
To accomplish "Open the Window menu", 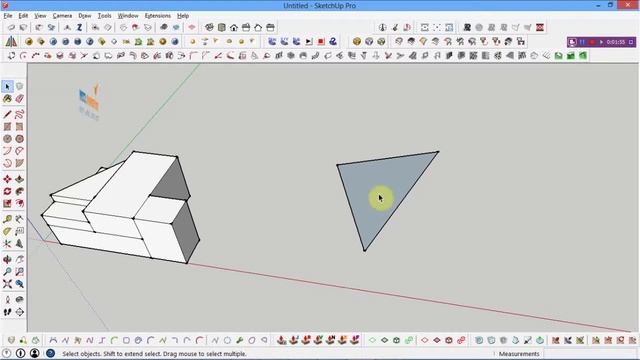I will (128, 16).
